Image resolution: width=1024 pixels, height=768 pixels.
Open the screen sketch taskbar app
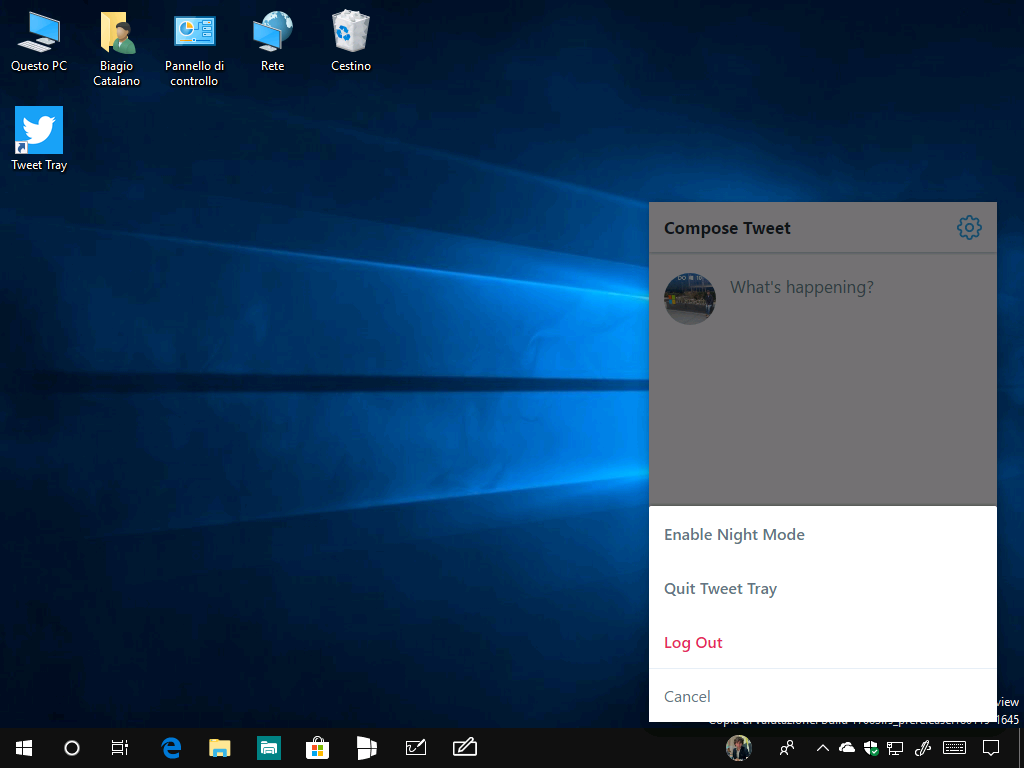point(416,748)
